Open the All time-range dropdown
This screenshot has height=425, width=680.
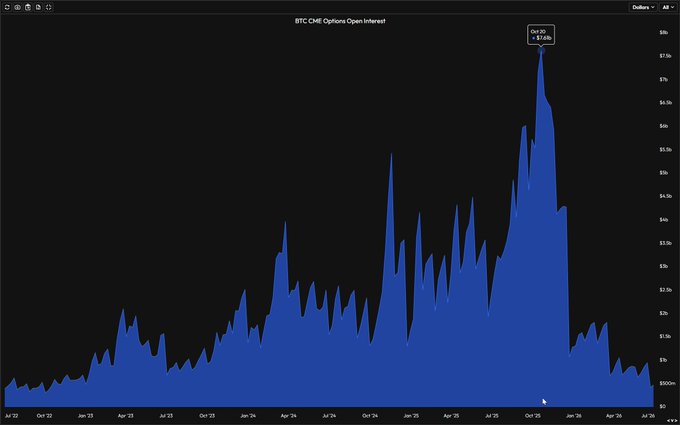[x=667, y=7]
